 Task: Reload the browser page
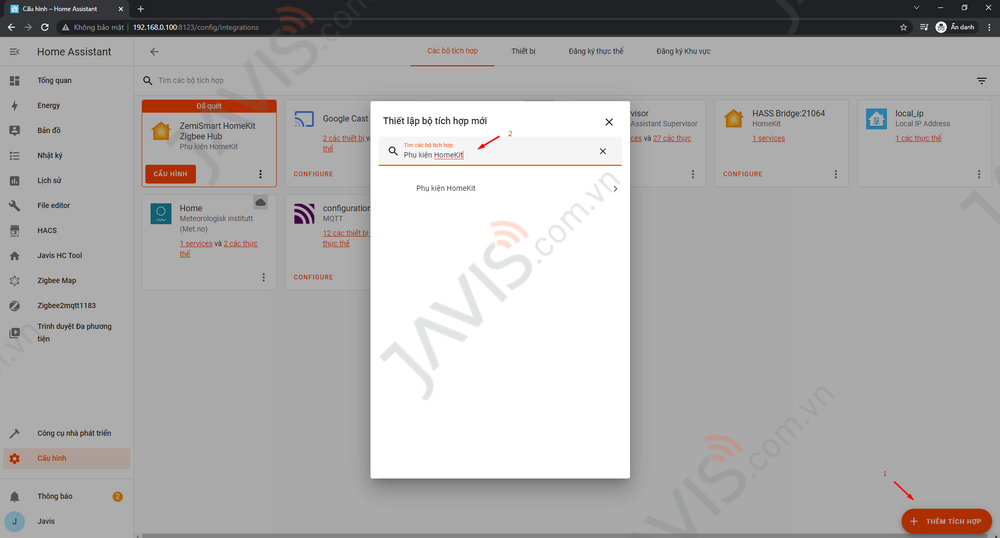(45, 27)
